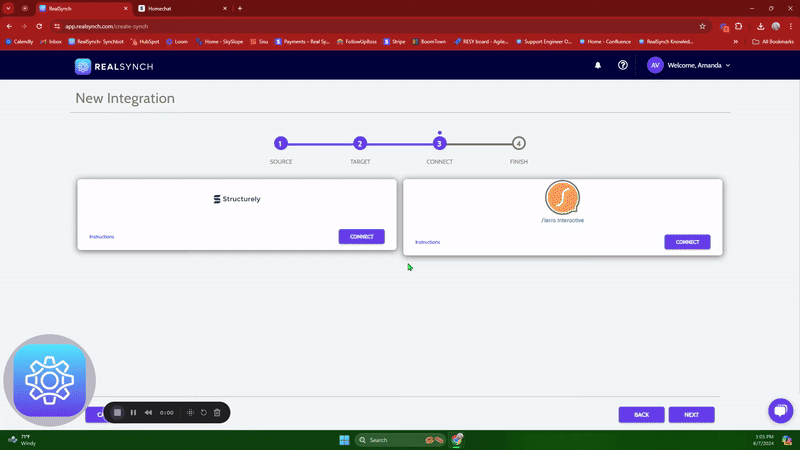Open browser downloads
This screenshot has height=450, width=800.
click(760, 26)
